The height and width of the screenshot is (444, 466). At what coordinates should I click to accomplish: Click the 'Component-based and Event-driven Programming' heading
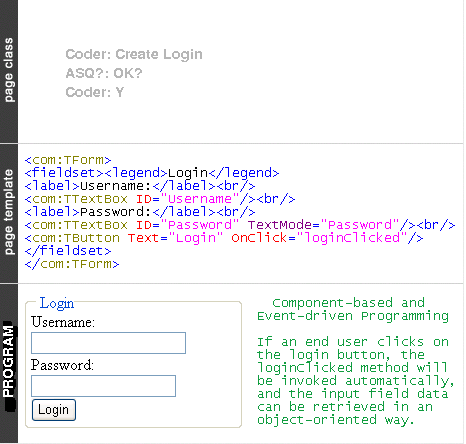[353, 309]
